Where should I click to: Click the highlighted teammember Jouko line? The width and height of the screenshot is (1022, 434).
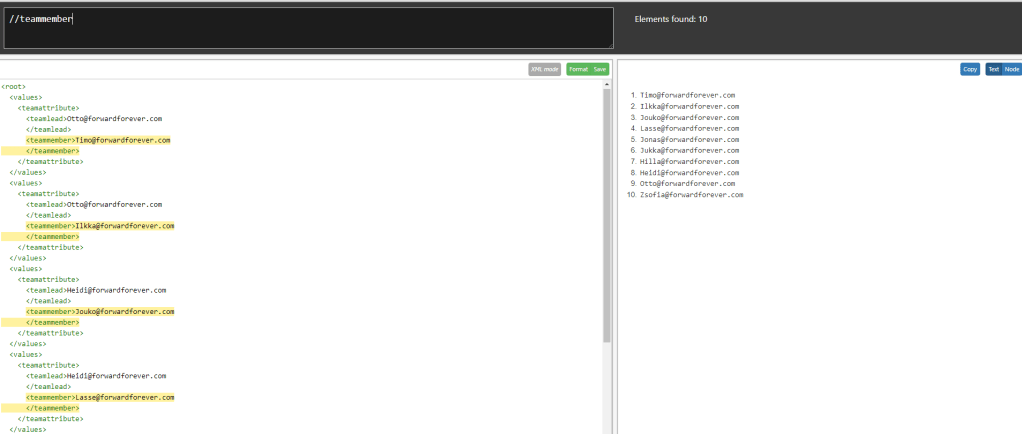pos(100,312)
